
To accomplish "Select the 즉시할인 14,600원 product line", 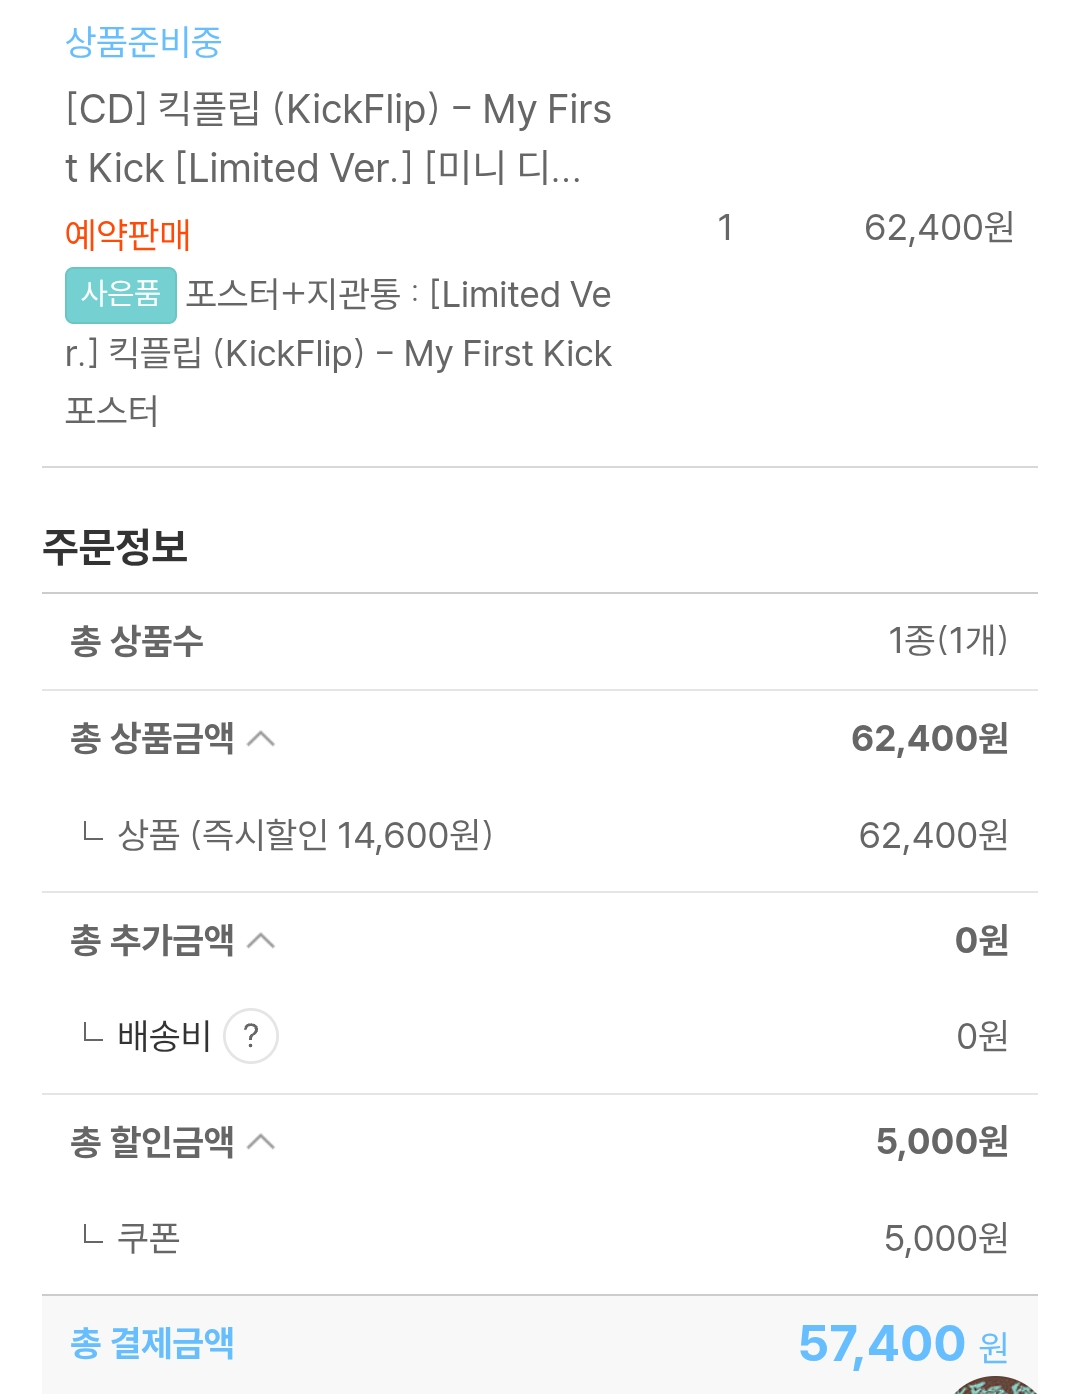I will [305, 835].
